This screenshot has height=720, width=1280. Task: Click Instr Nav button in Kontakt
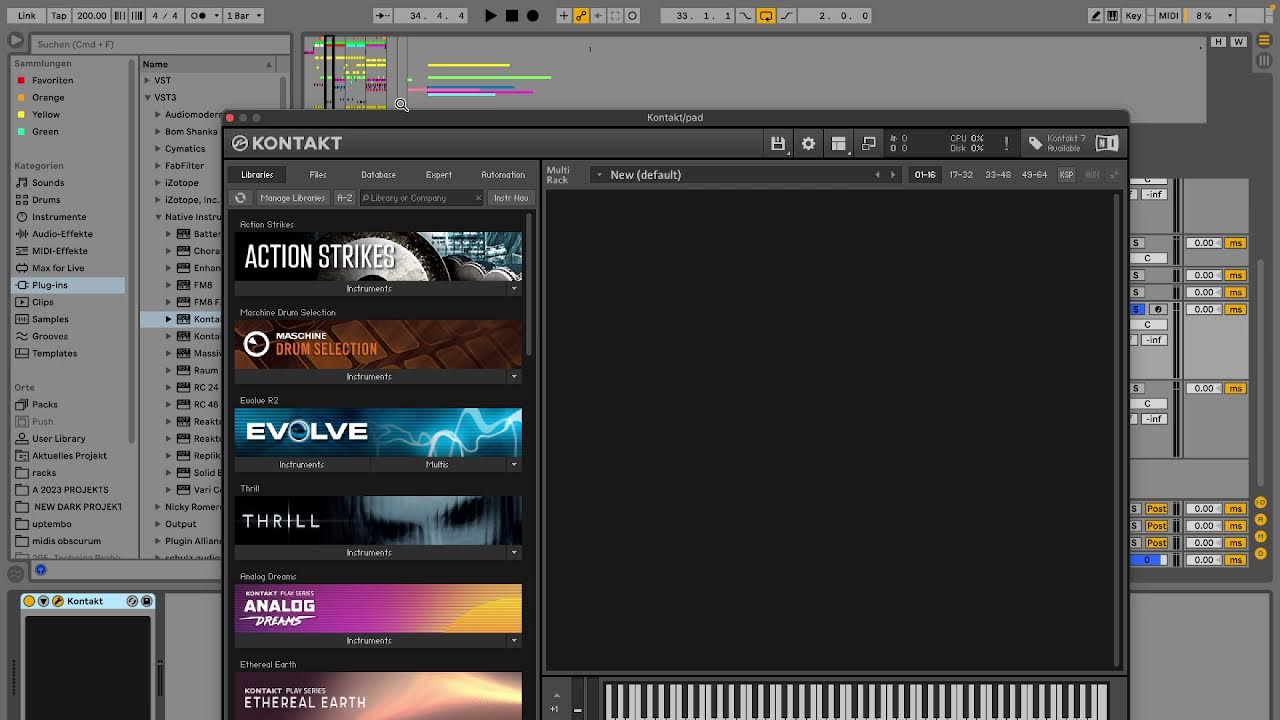click(511, 198)
